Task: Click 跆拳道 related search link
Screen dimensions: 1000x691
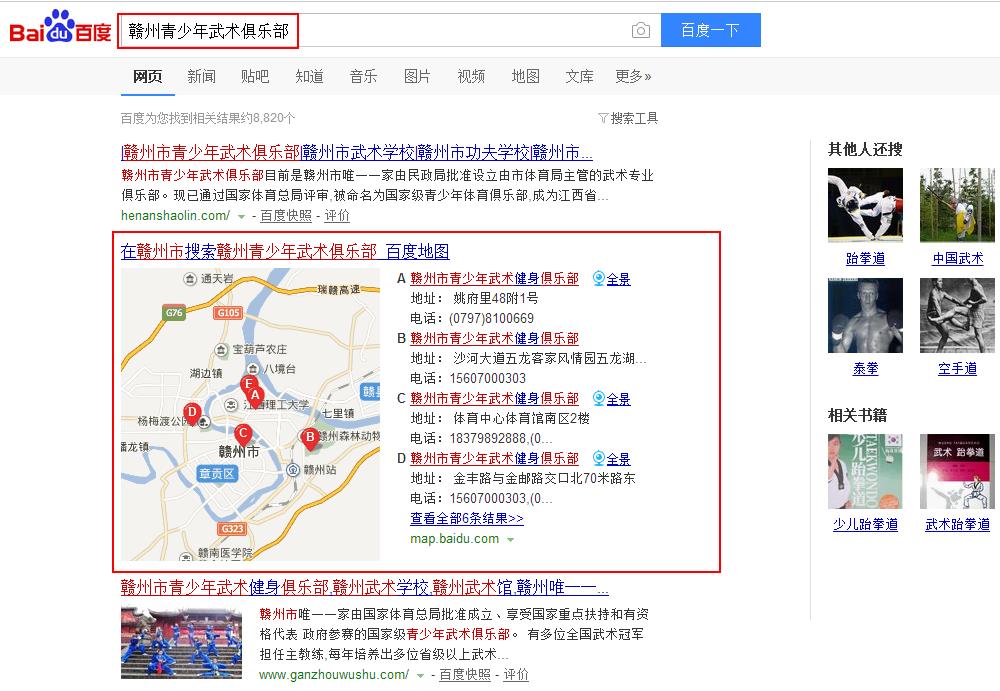Action: click(865, 258)
